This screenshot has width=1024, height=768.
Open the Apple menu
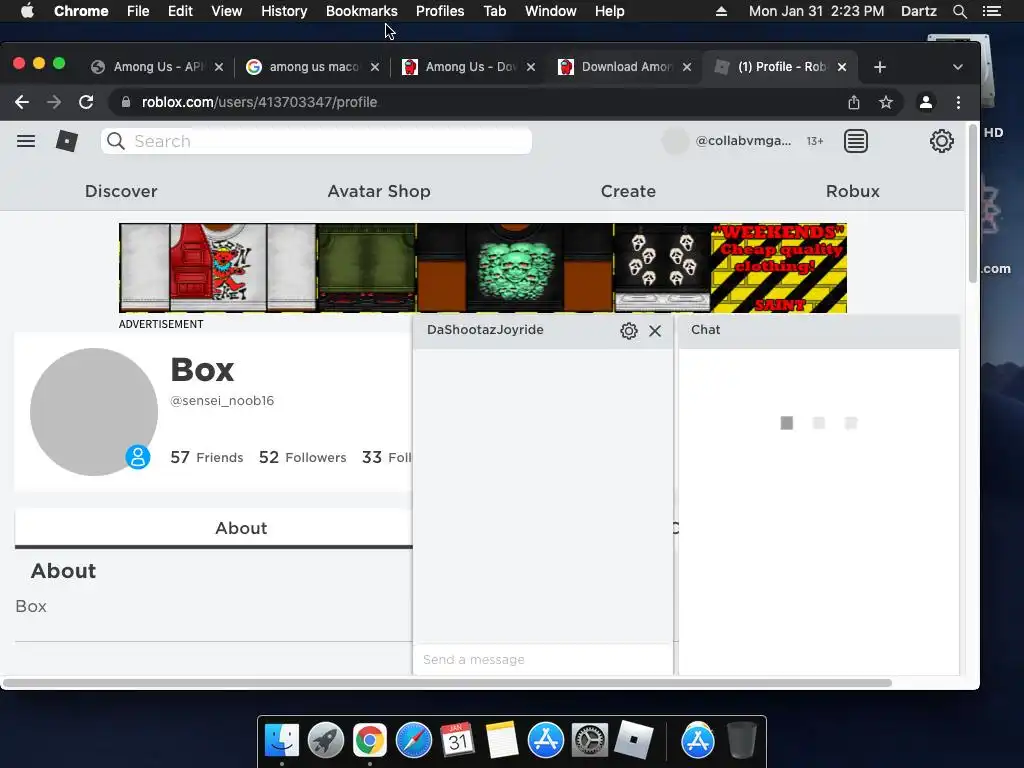click(x=27, y=11)
